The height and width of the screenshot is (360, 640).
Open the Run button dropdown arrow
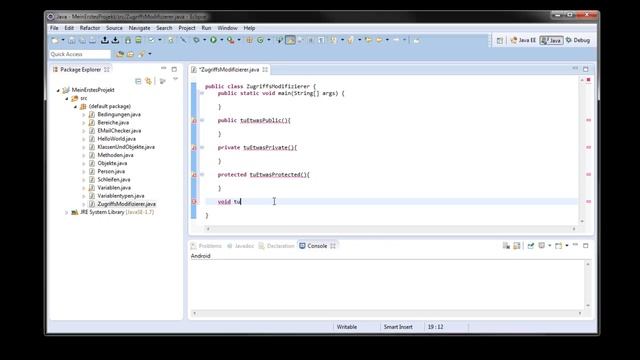(222, 40)
